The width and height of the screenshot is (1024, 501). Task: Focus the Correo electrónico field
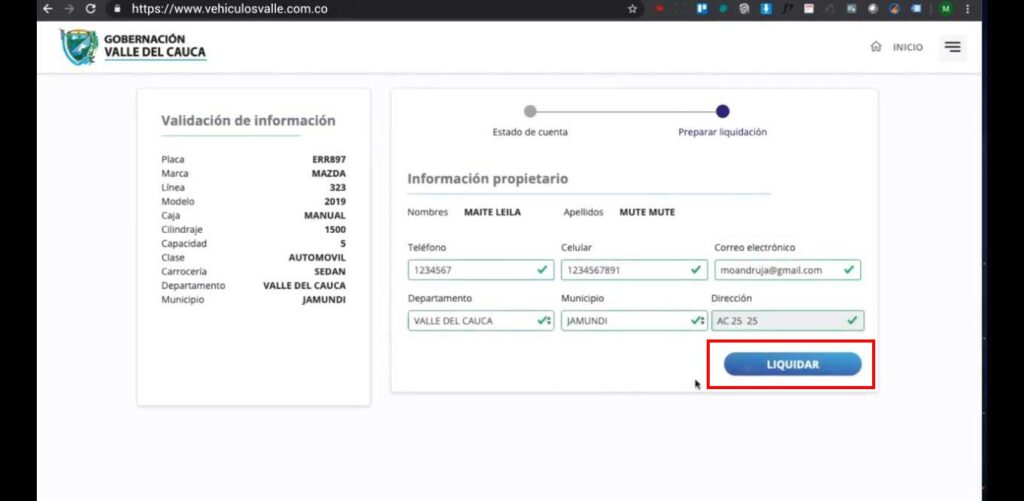click(x=788, y=270)
